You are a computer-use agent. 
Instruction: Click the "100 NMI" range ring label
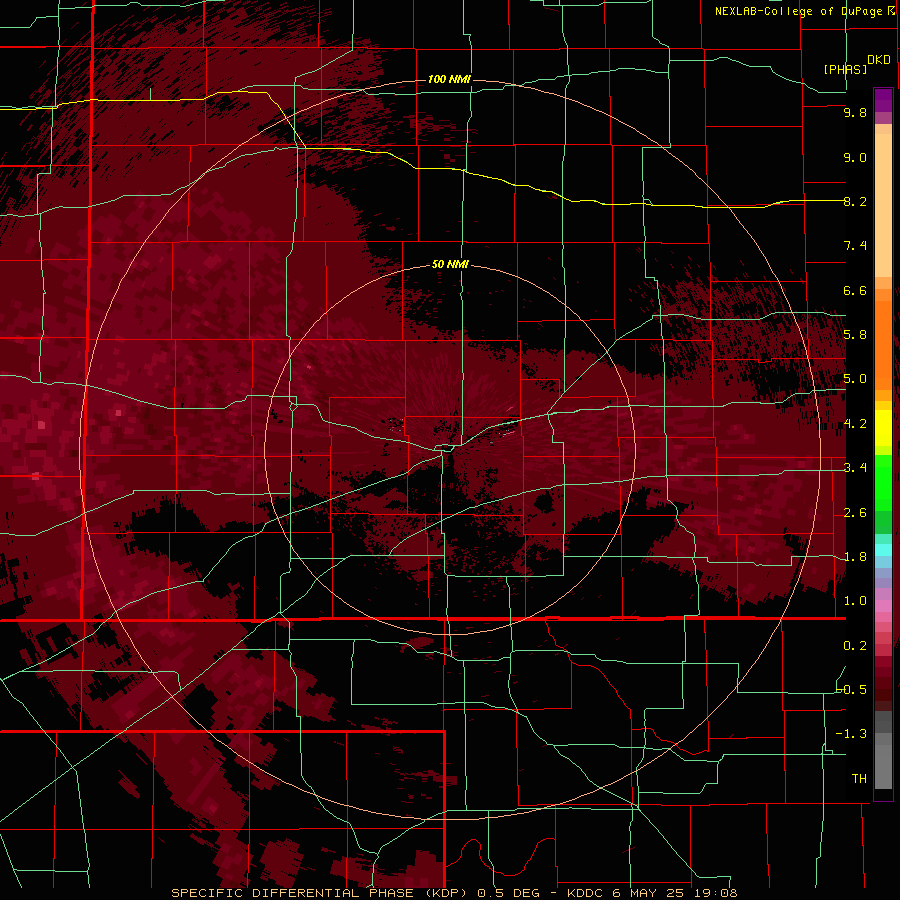click(x=449, y=79)
